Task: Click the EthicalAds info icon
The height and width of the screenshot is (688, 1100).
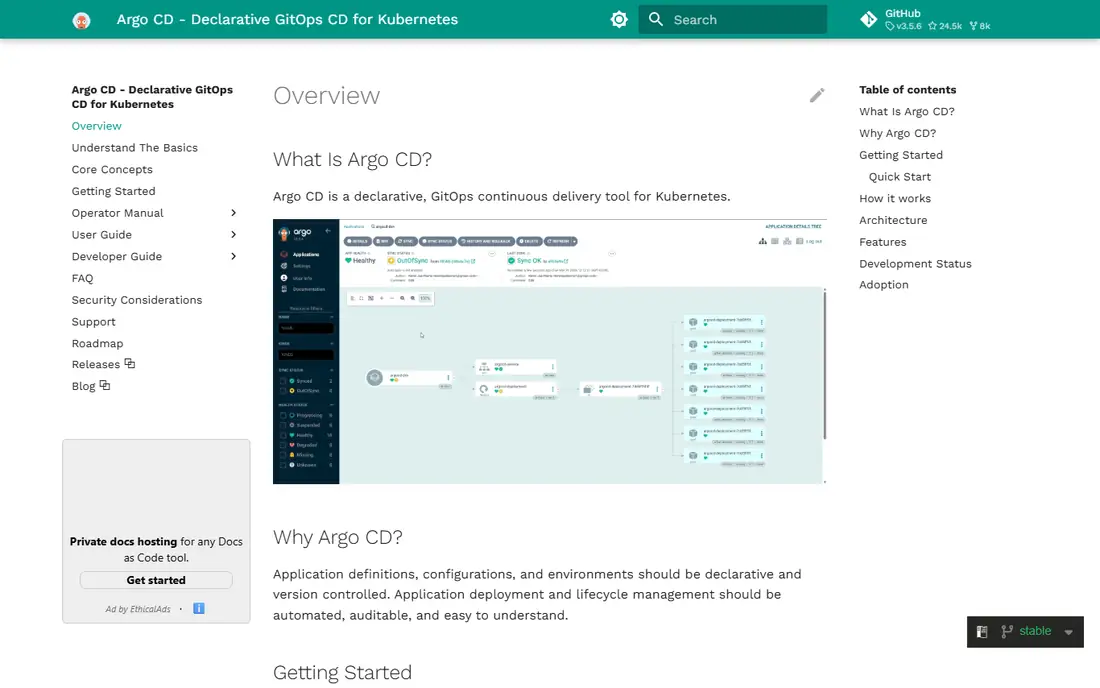Action: [199, 609]
